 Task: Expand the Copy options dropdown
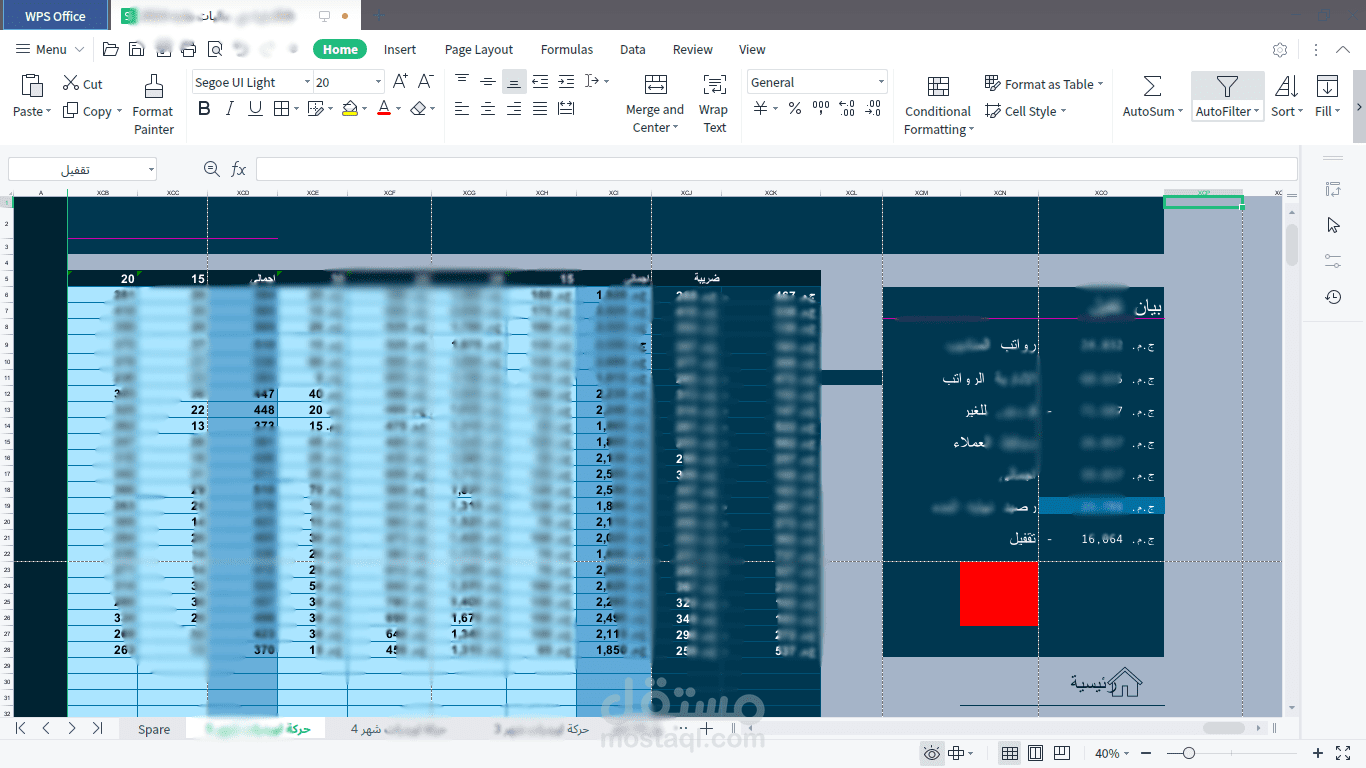tap(119, 112)
